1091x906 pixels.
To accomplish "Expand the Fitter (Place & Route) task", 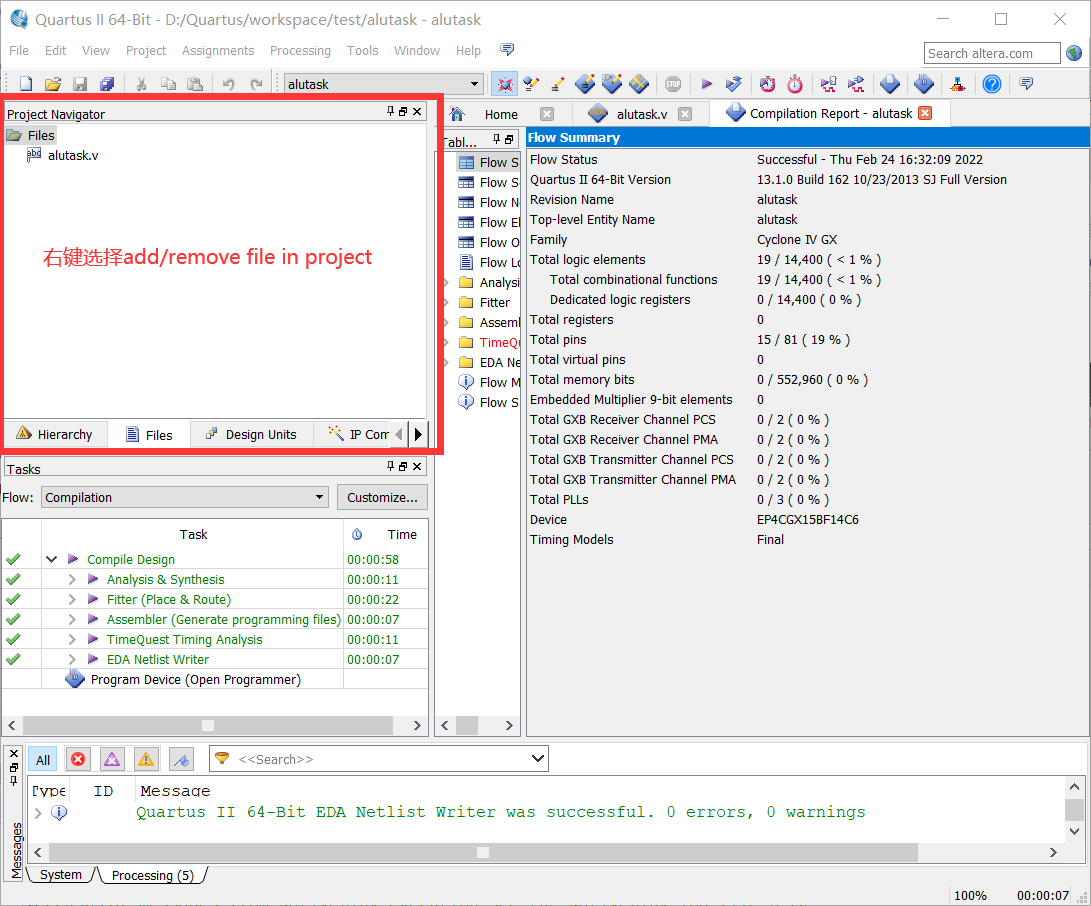I will point(72,599).
